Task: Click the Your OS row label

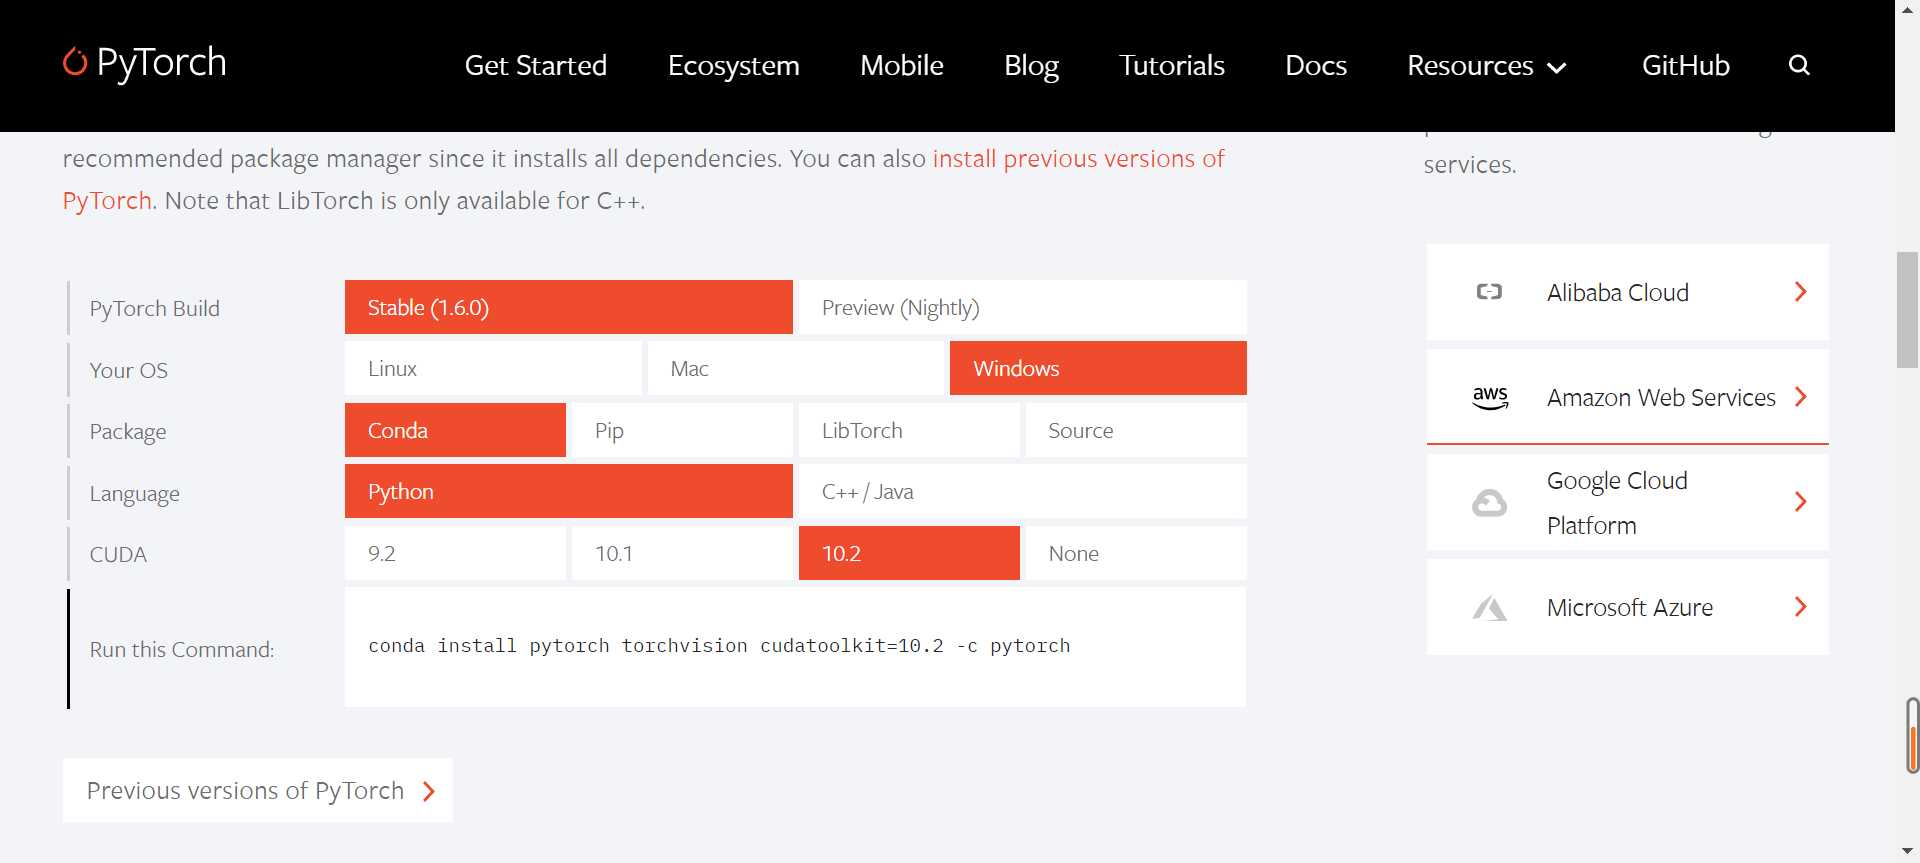Action: [128, 370]
